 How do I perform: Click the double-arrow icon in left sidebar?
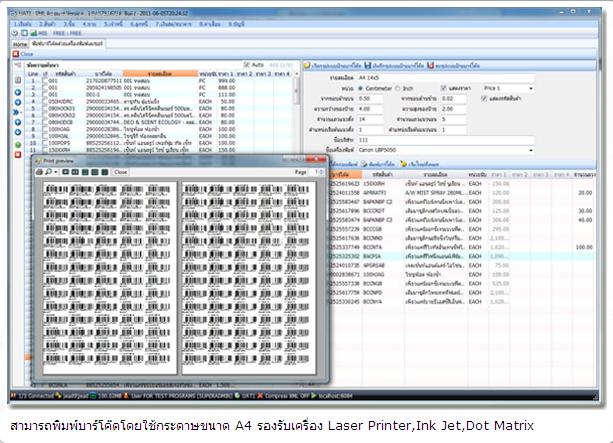[17, 112]
